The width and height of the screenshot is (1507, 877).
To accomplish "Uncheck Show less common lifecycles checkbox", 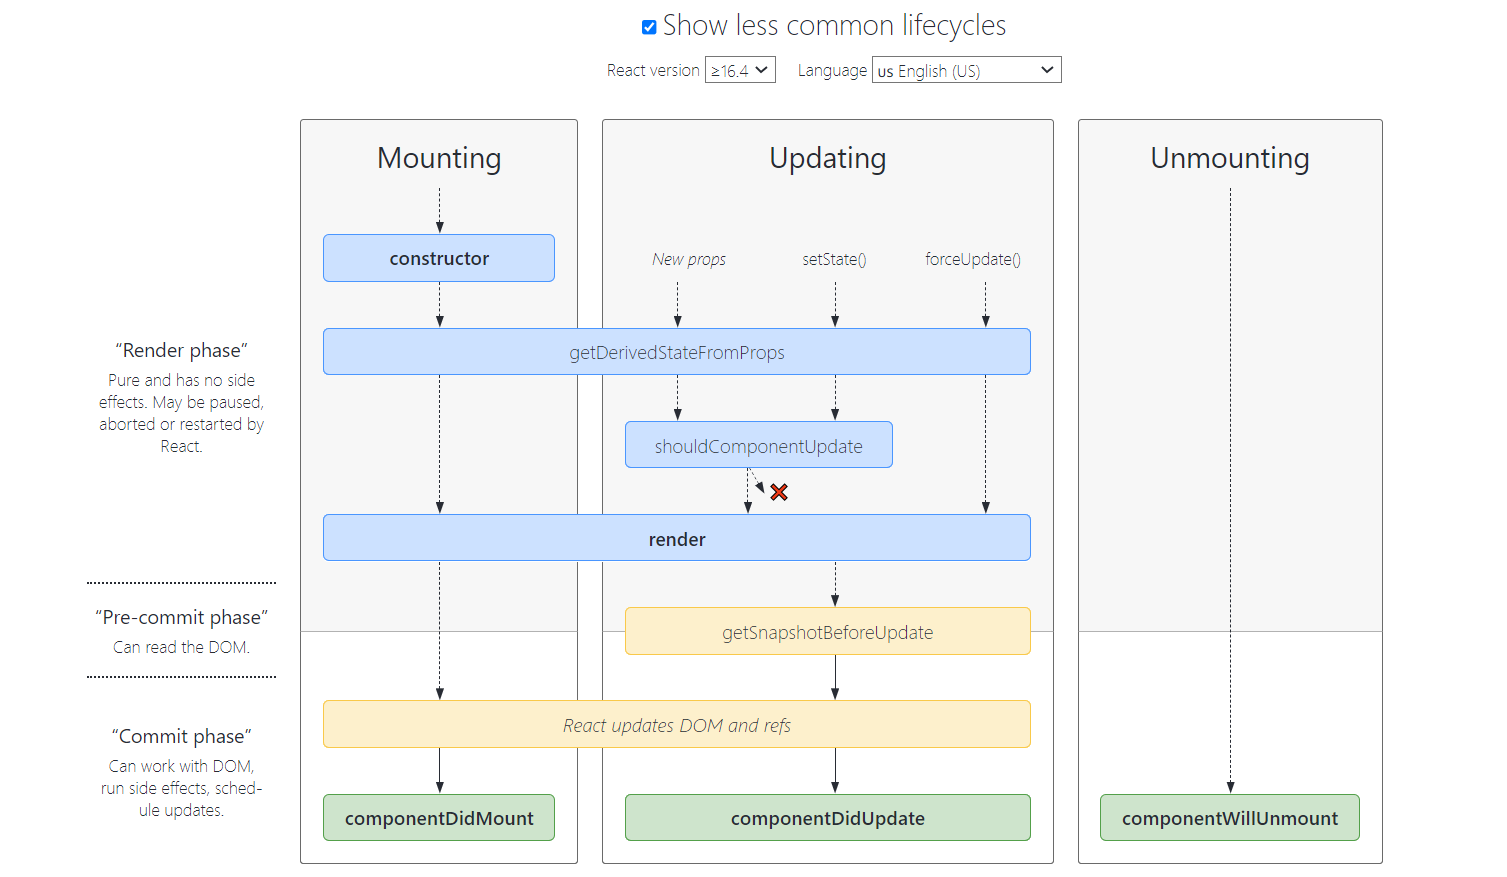I will (x=649, y=27).
